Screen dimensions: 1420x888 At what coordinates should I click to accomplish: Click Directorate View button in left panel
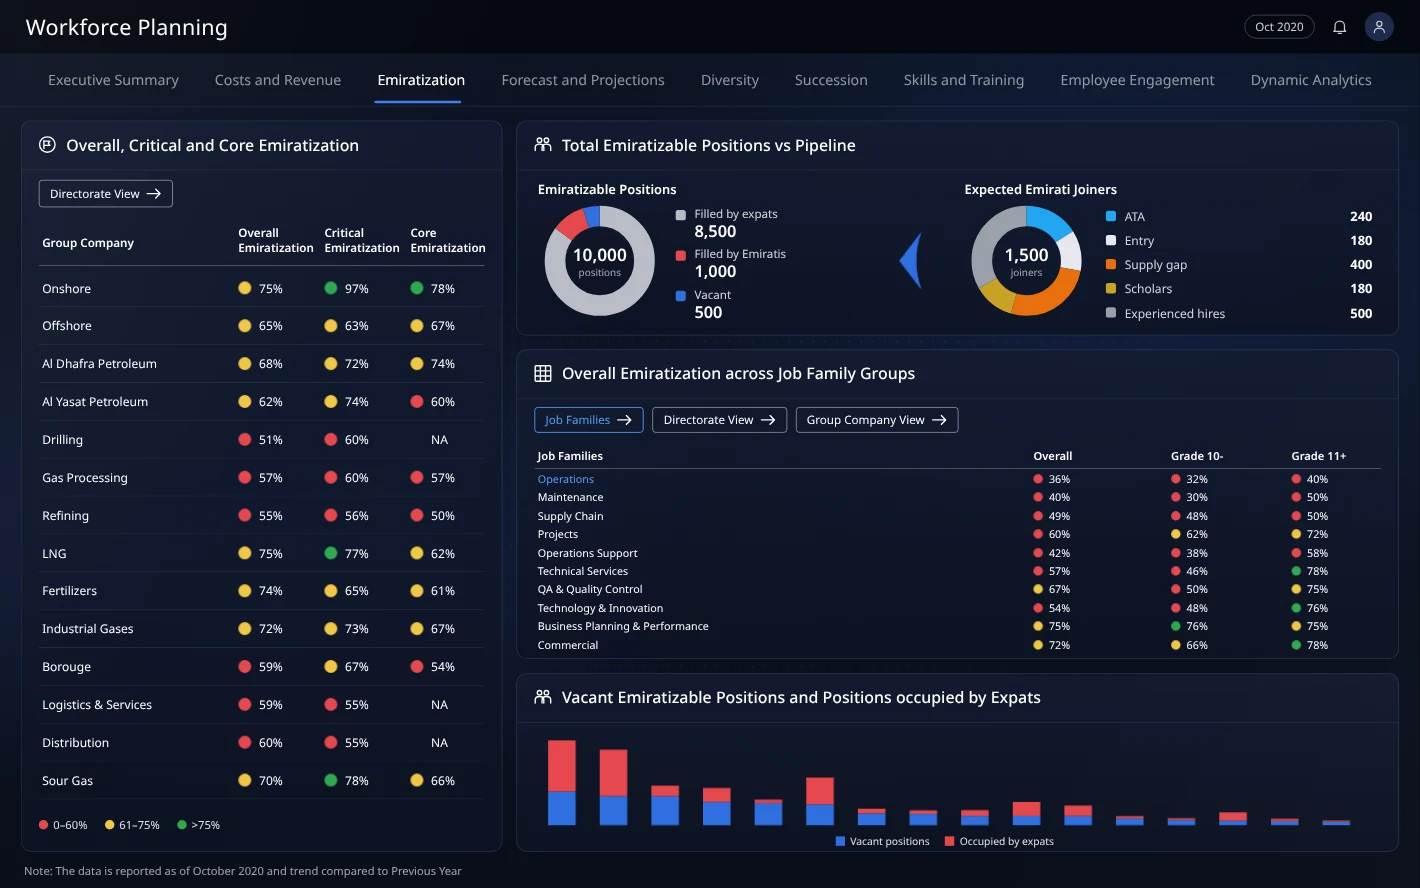tap(106, 194)
